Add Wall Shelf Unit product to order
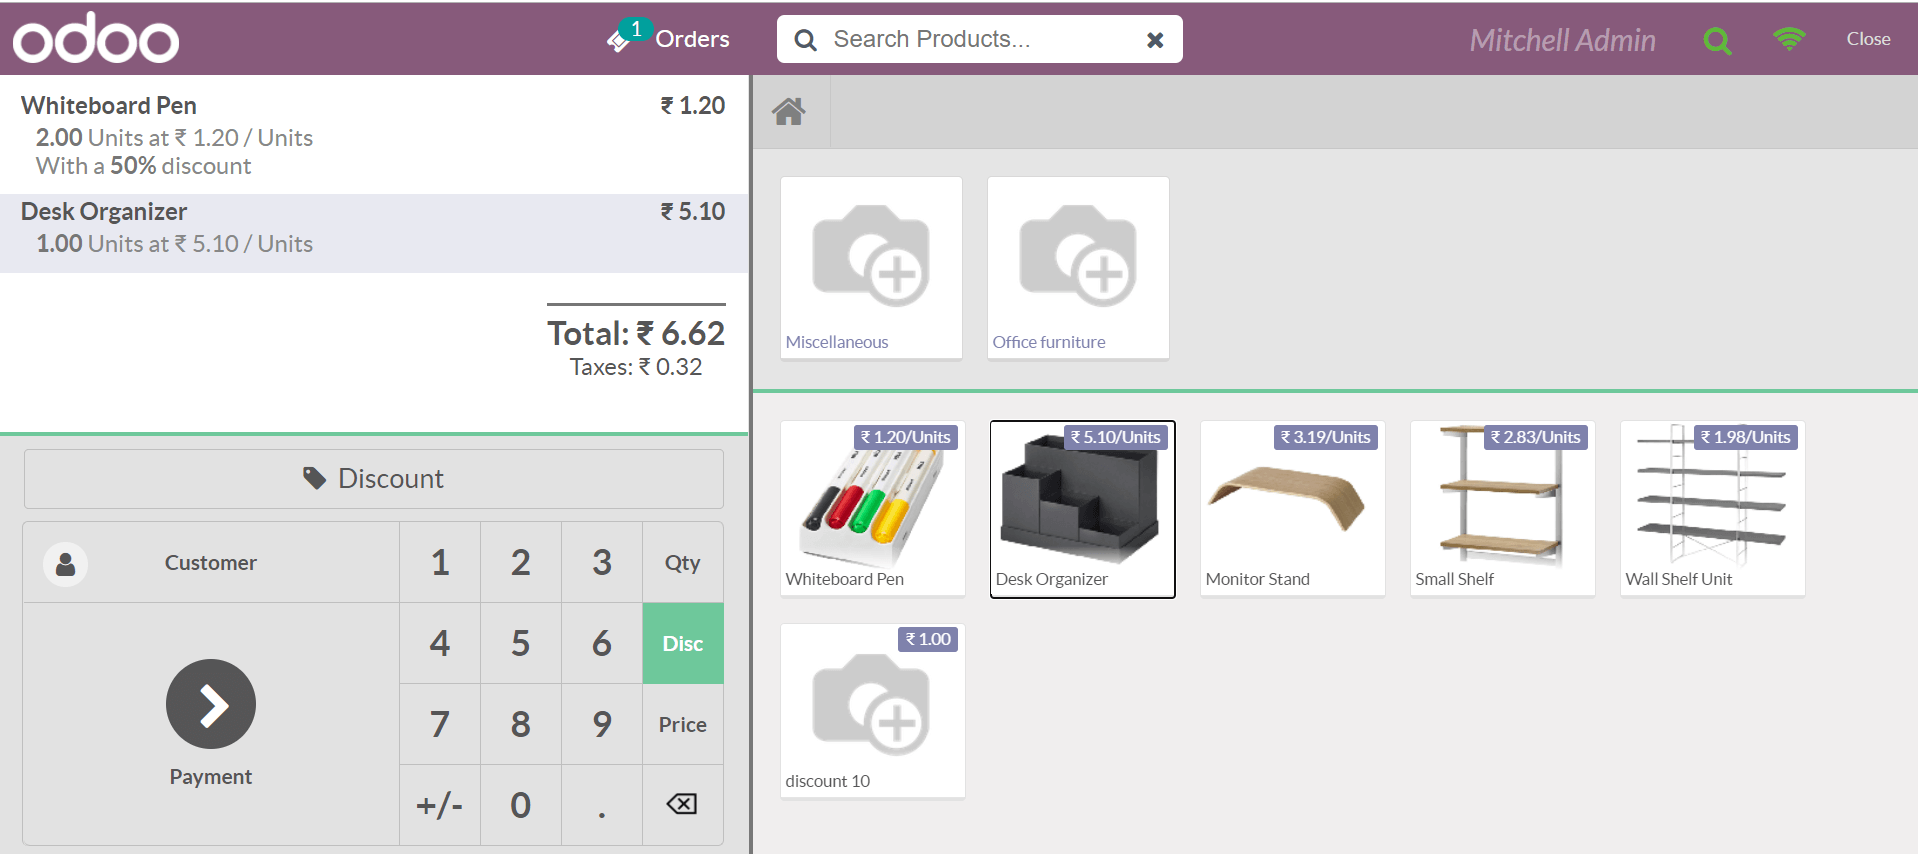Viewport: 1918px width, 854px height. [1712, 509]
